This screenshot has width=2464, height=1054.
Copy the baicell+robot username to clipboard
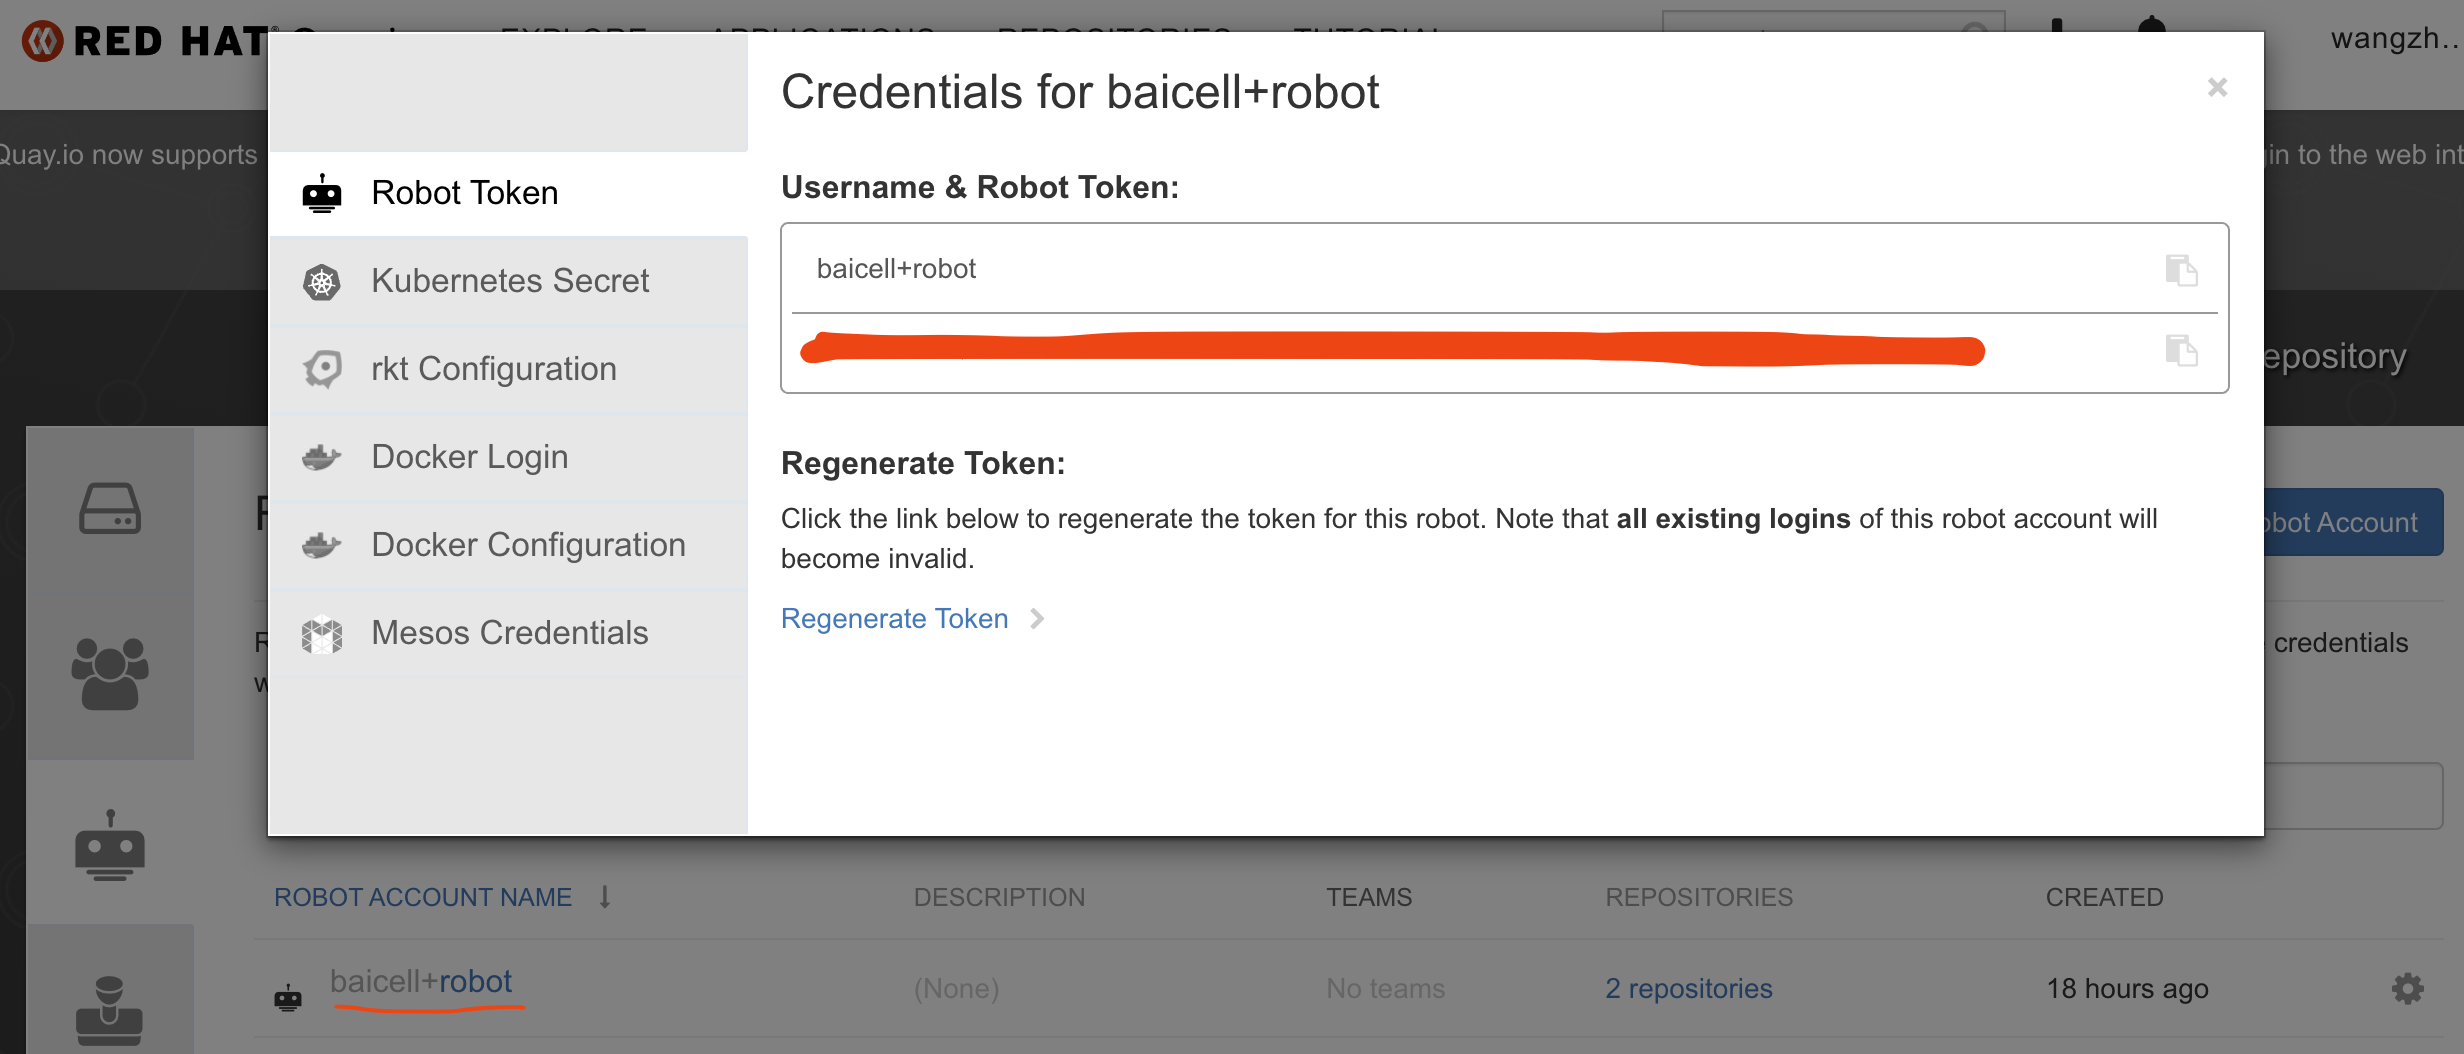pyautogui.click(x=2180, y=270)
